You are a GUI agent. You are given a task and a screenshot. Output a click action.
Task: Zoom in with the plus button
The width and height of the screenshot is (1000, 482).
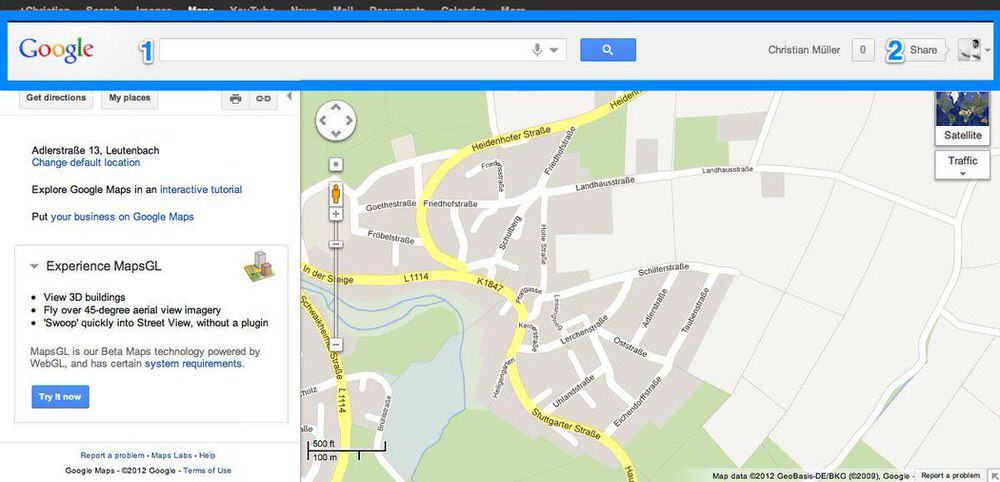point(336,214)
